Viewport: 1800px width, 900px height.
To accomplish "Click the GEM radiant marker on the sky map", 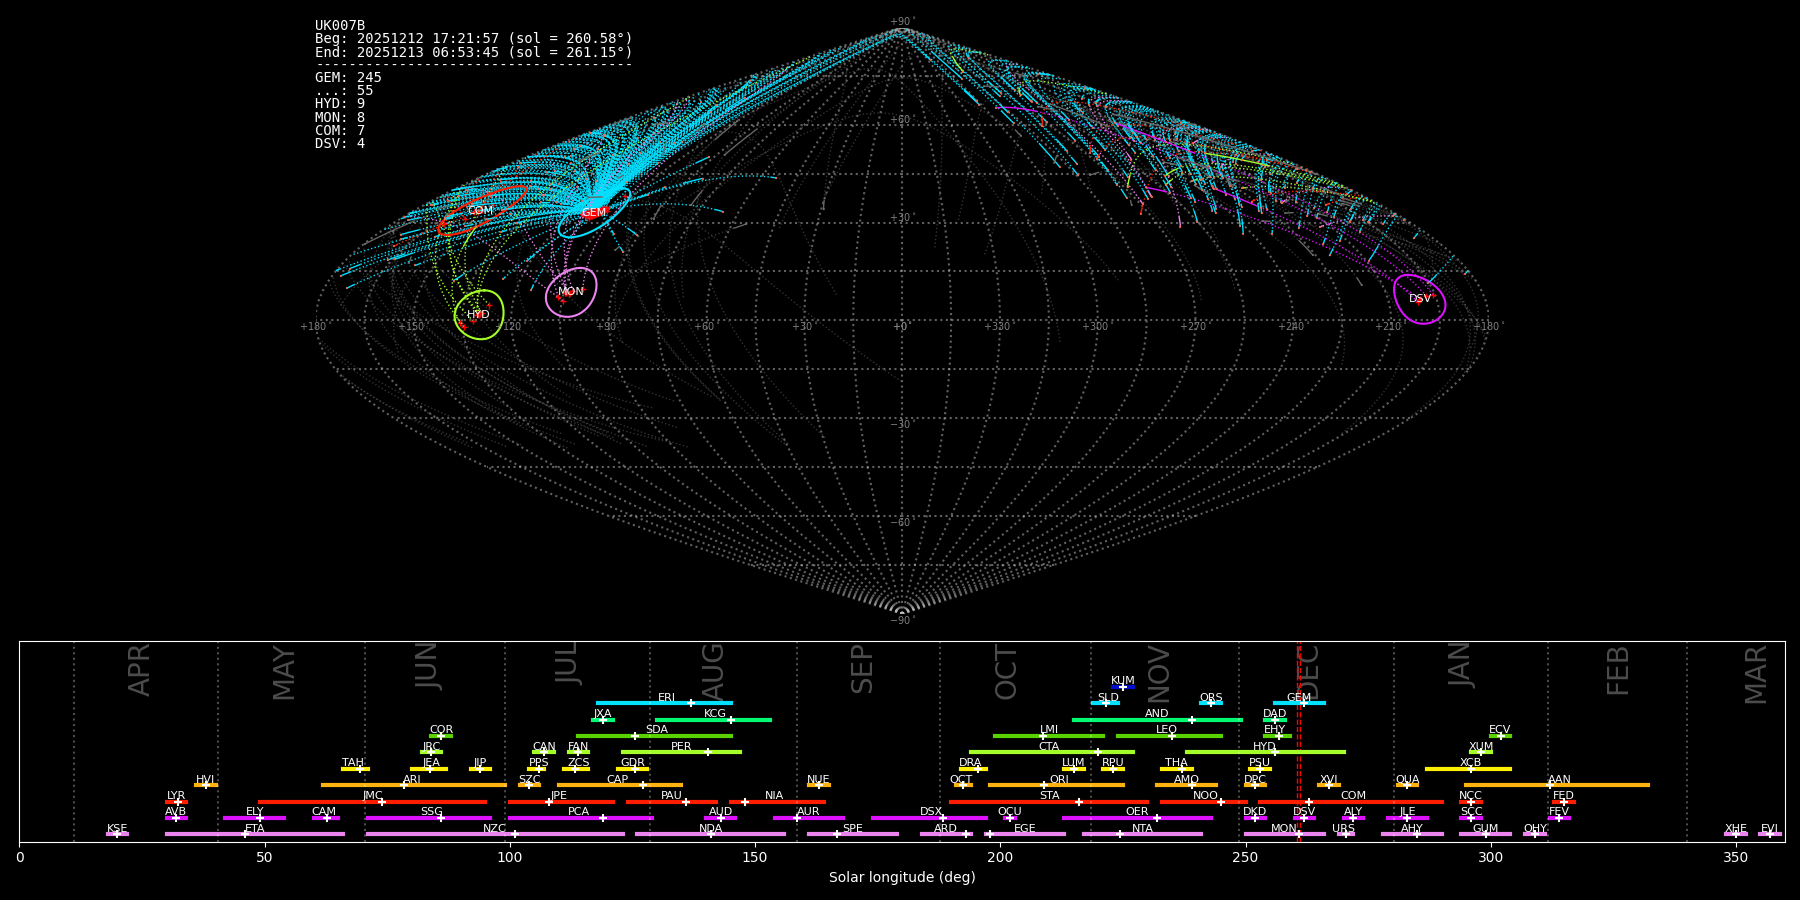I will (594, 212).
